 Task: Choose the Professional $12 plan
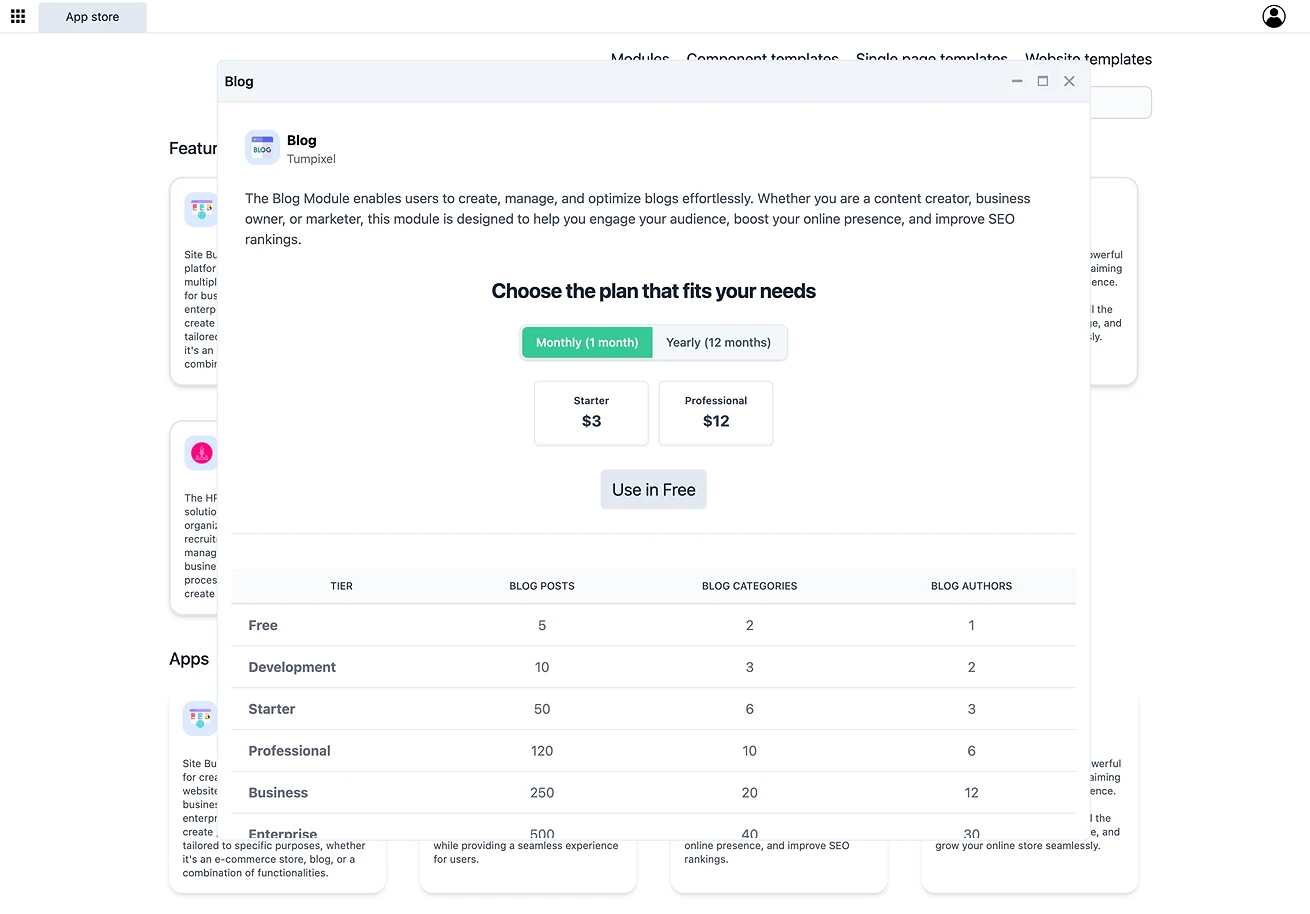[715, 412]
